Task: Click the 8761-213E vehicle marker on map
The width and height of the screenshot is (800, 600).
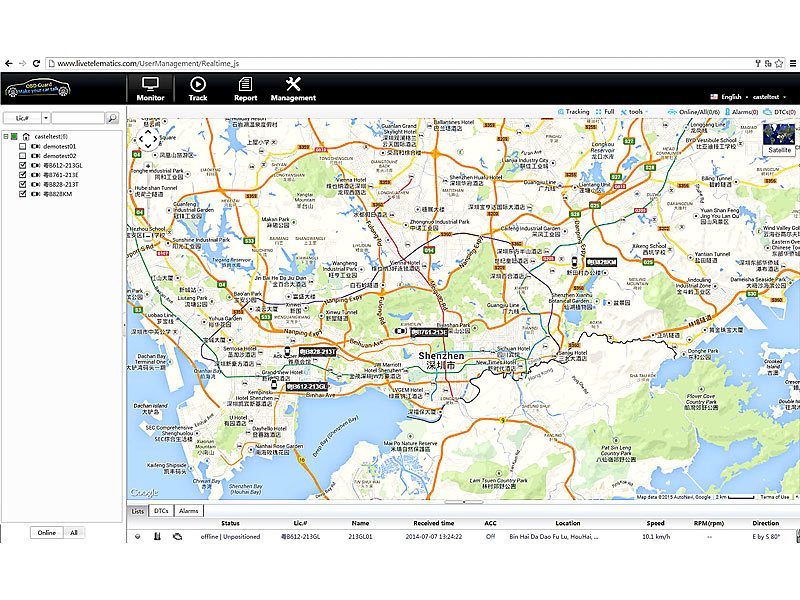Action: tap(401, 332)
